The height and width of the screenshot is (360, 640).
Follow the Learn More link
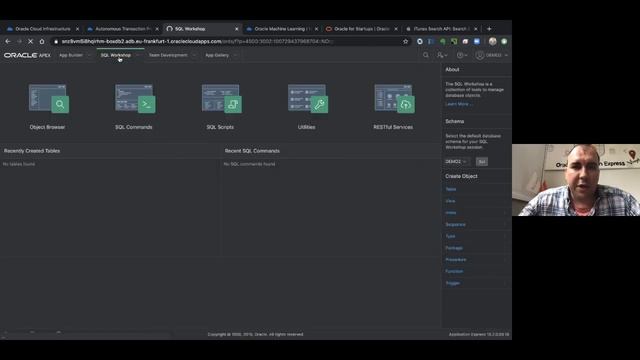pos(458,104)
